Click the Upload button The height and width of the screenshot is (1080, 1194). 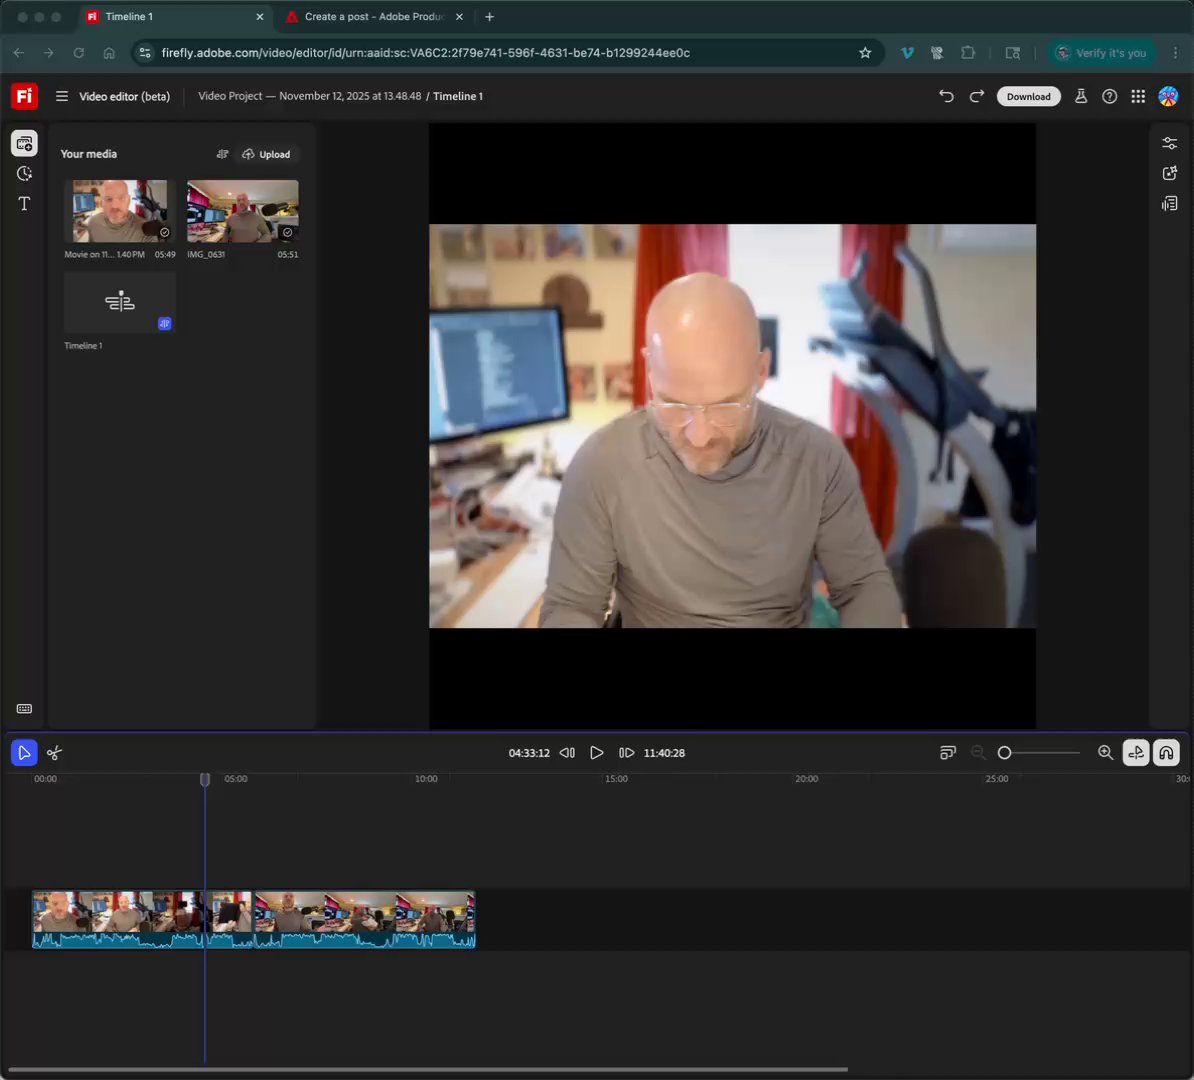[266, 154]
